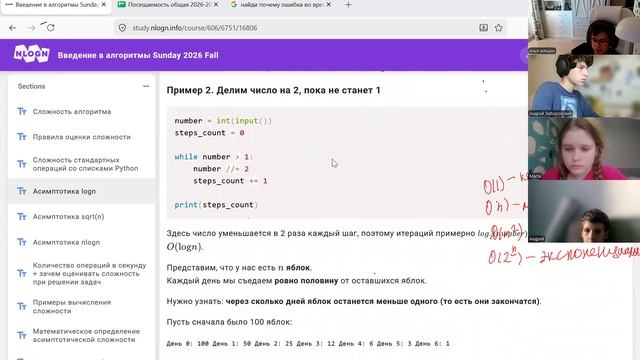
Task: Click code line 'steps_count = 0'
Action: coord(209,133)
